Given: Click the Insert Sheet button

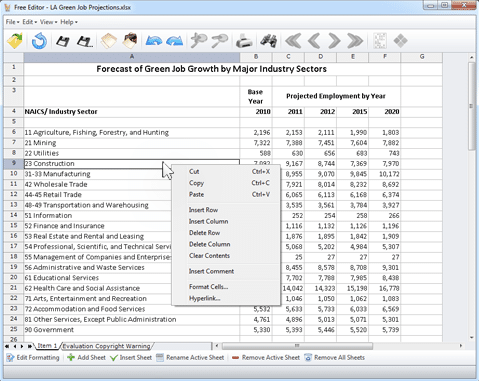Looking at the screenshot, I should [131, 358].
